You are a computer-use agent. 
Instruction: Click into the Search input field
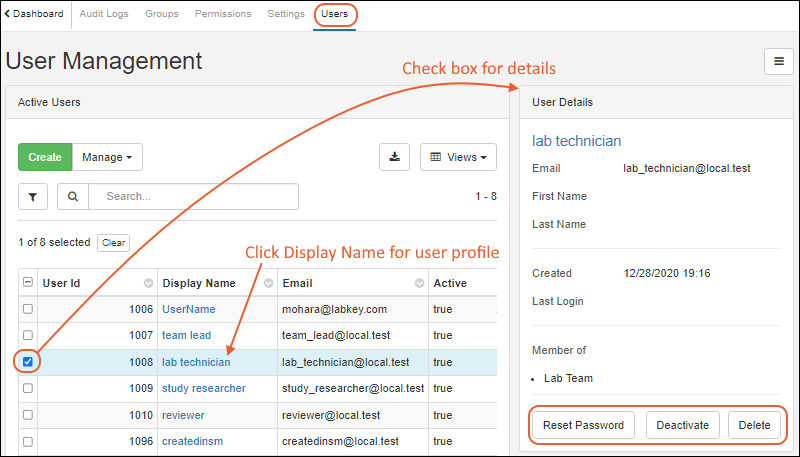pos(193,197)
